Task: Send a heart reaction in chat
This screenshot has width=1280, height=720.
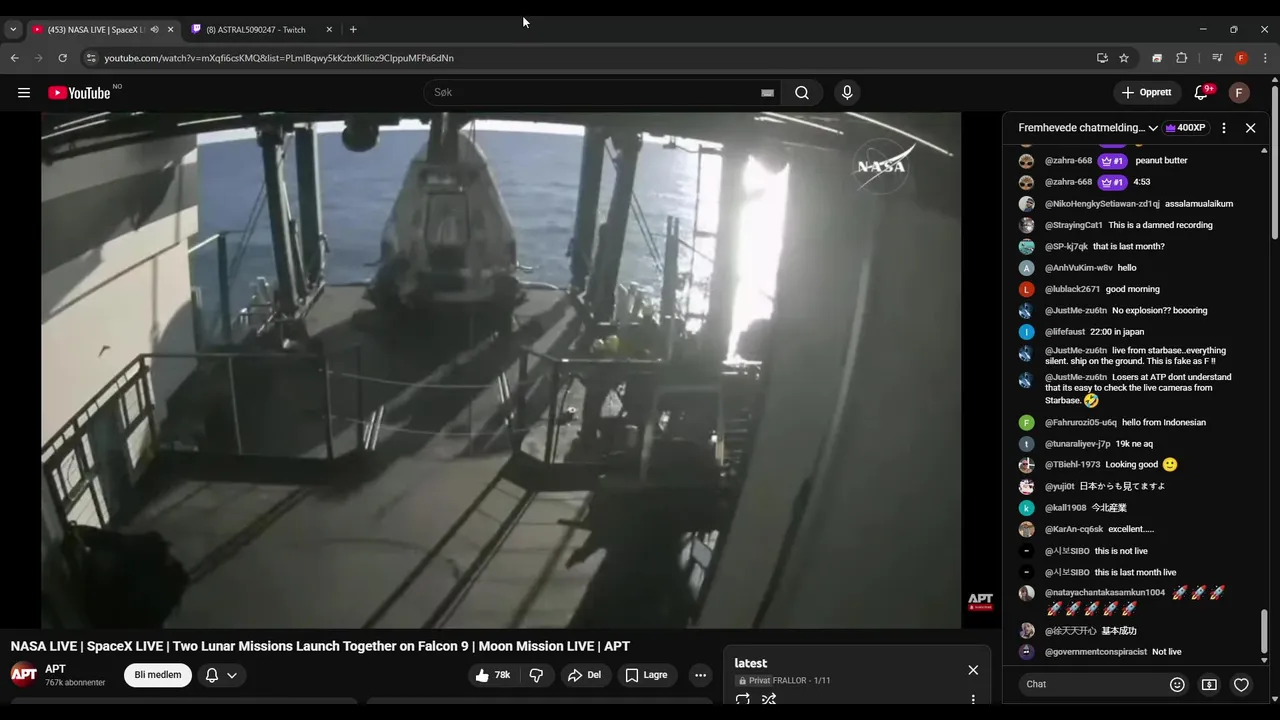Action: tap(1241, 685)
